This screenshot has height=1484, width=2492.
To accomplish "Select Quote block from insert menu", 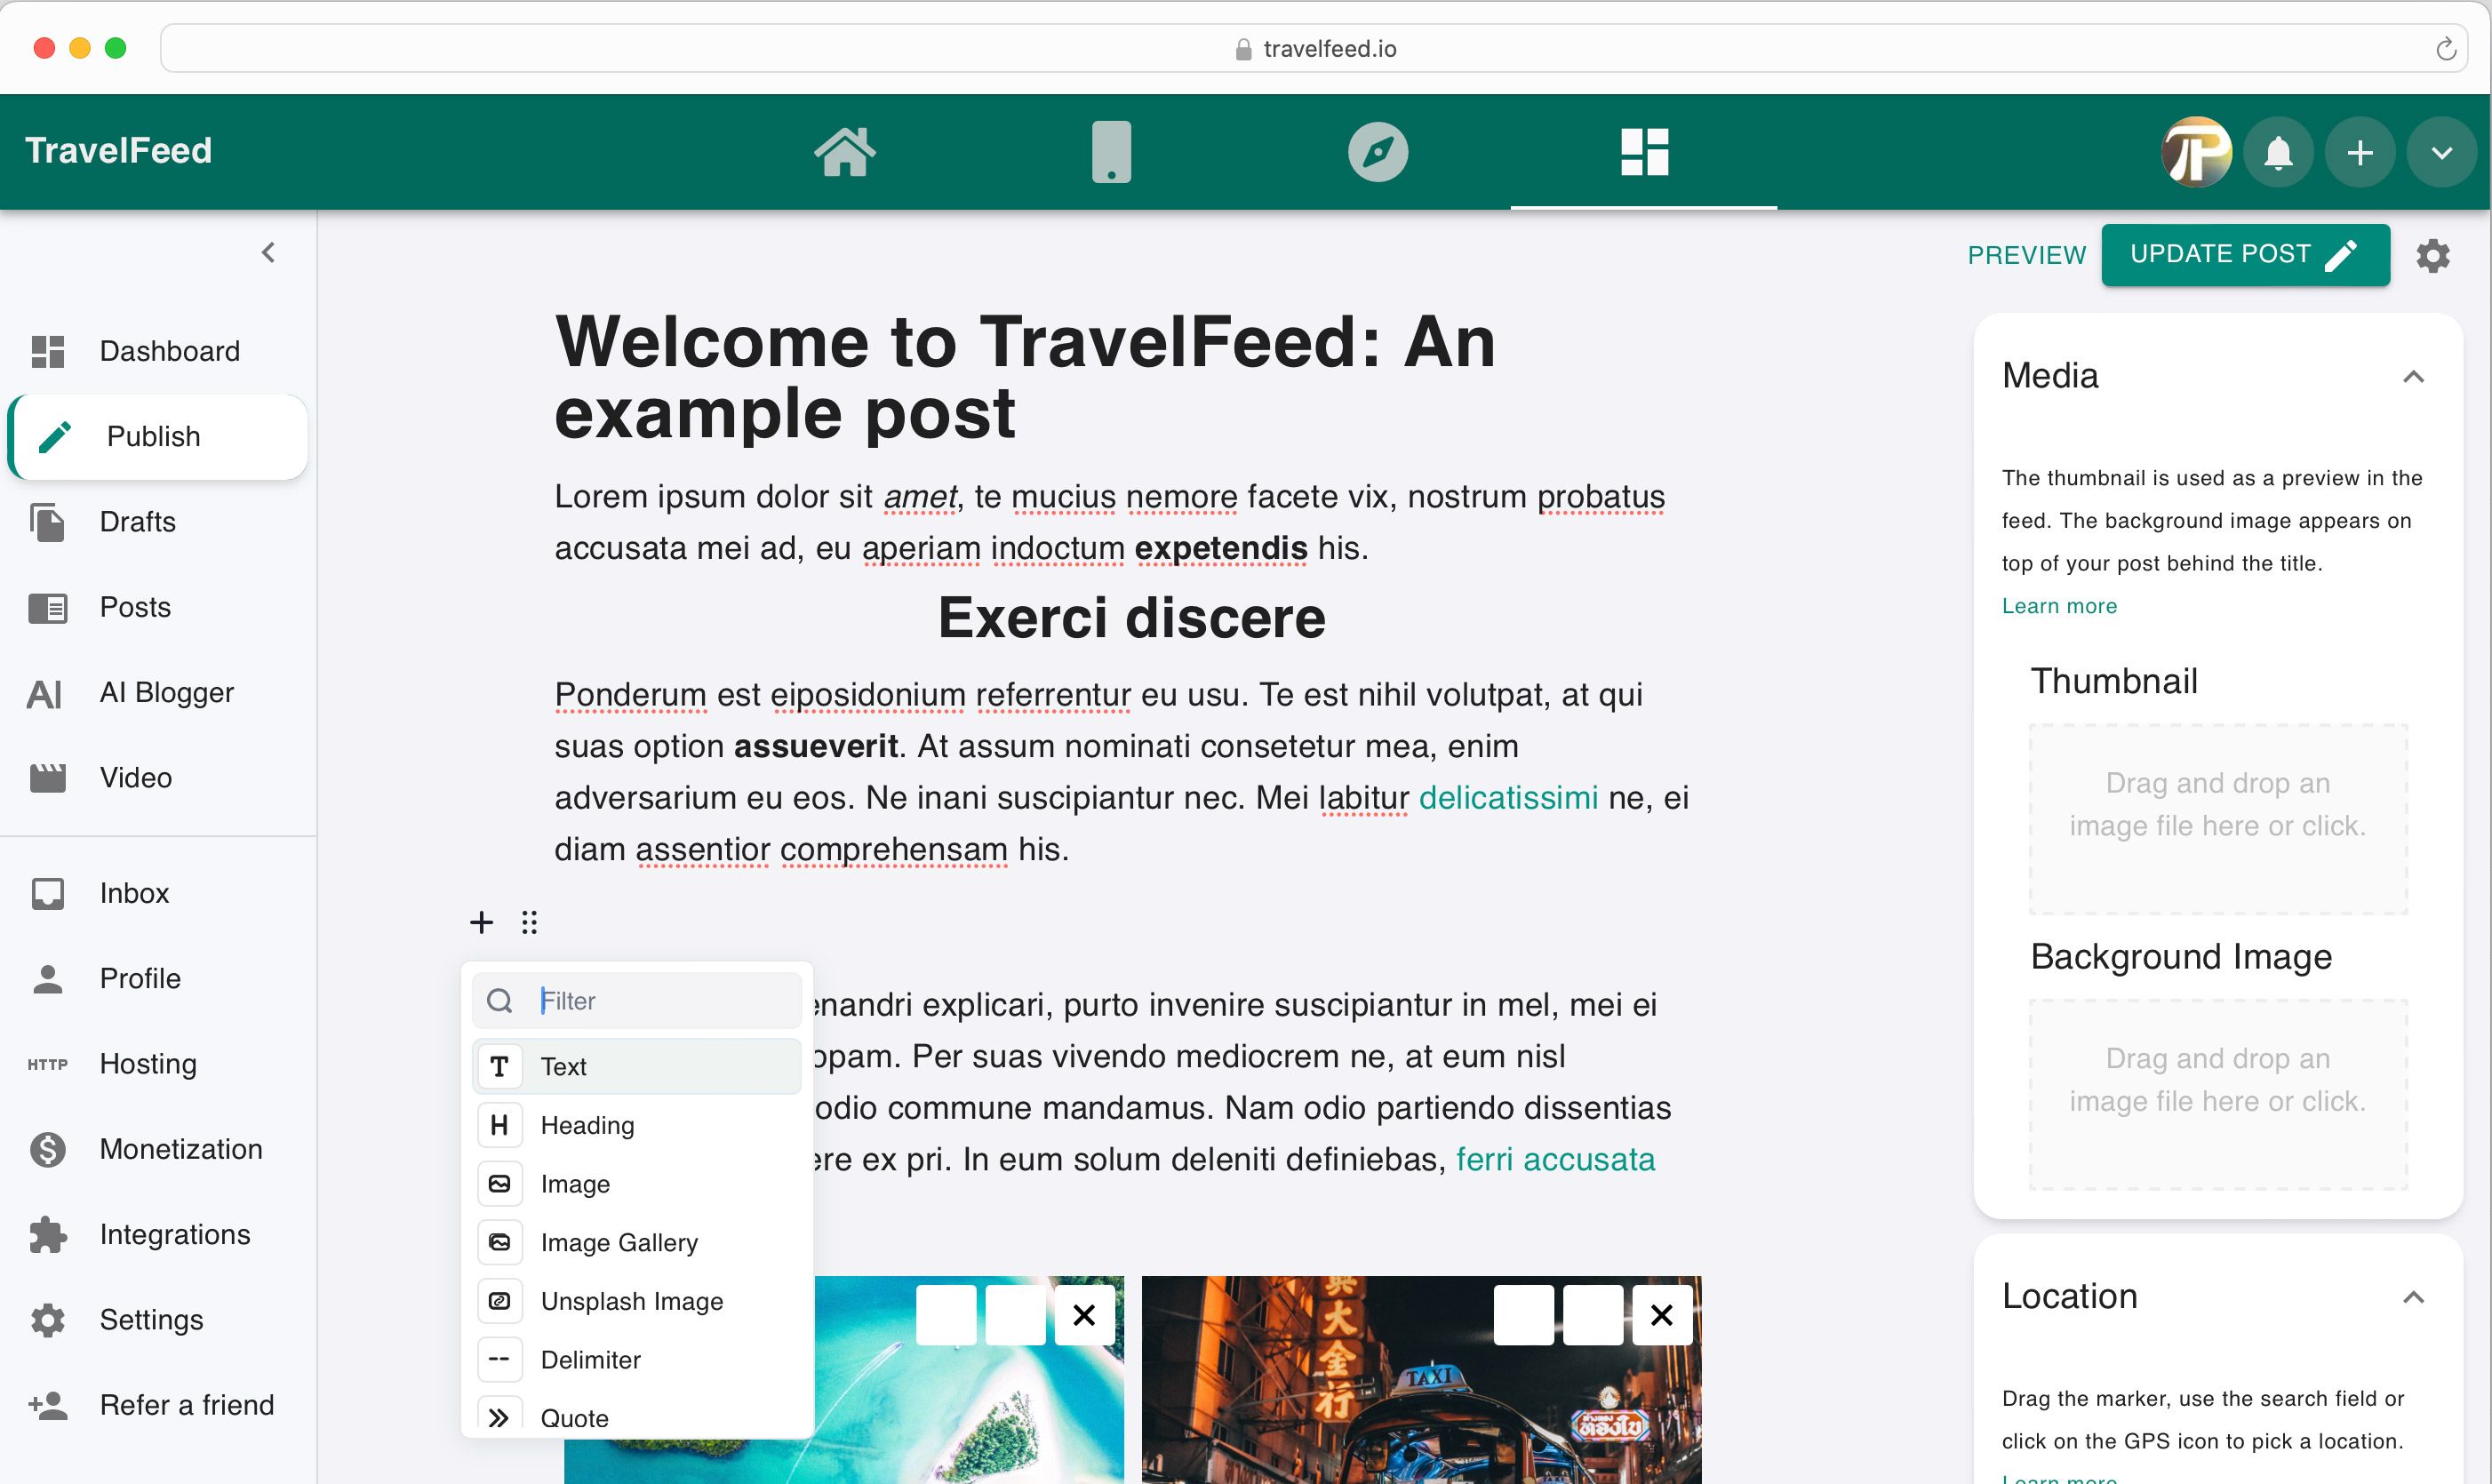I will click(x=574, y=1416).
